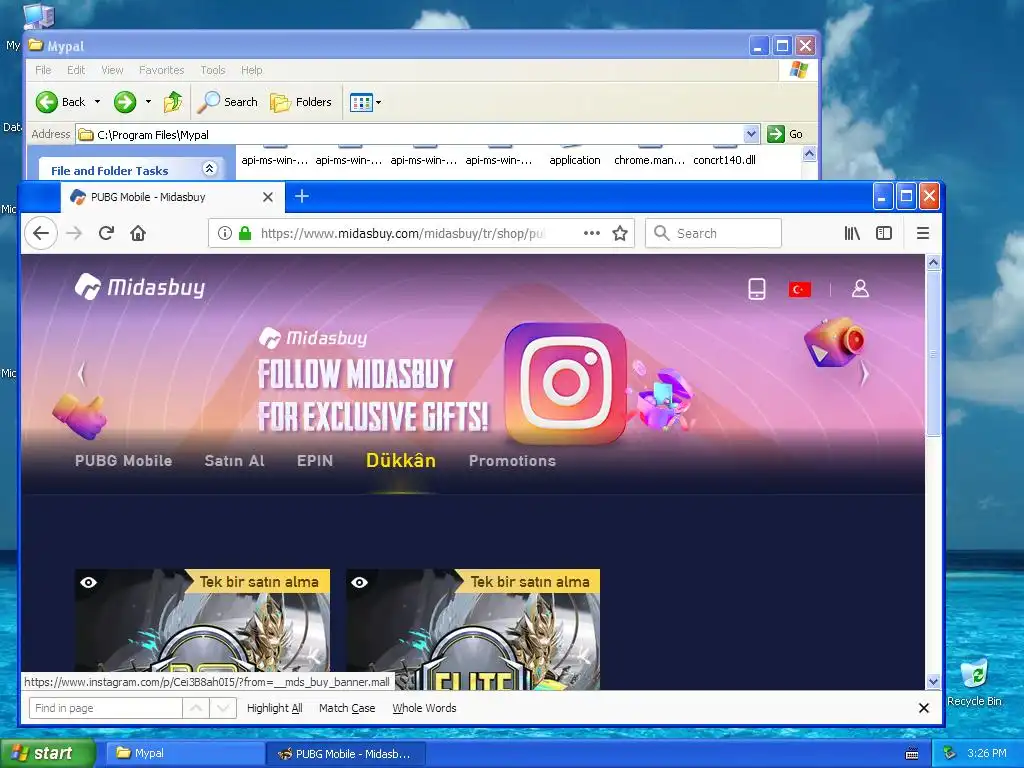Toggle Highlight All in find bar

pyautogui.click(x=274, y=708)
